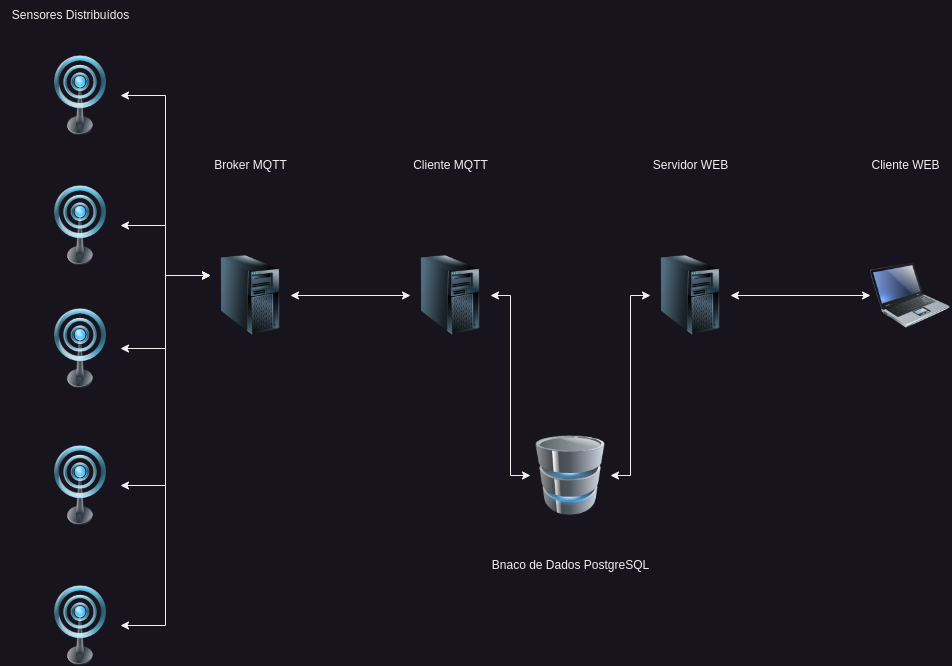This screenshot has width=952, height=666.
Task: Click the PostgreSQL database cylinder icon
Action: point(570,475)
